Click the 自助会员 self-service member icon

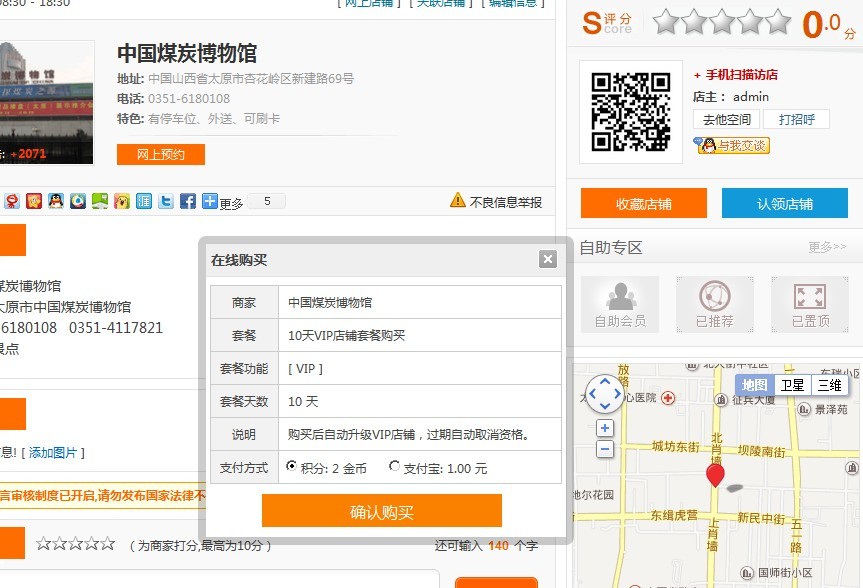[620, 304]
